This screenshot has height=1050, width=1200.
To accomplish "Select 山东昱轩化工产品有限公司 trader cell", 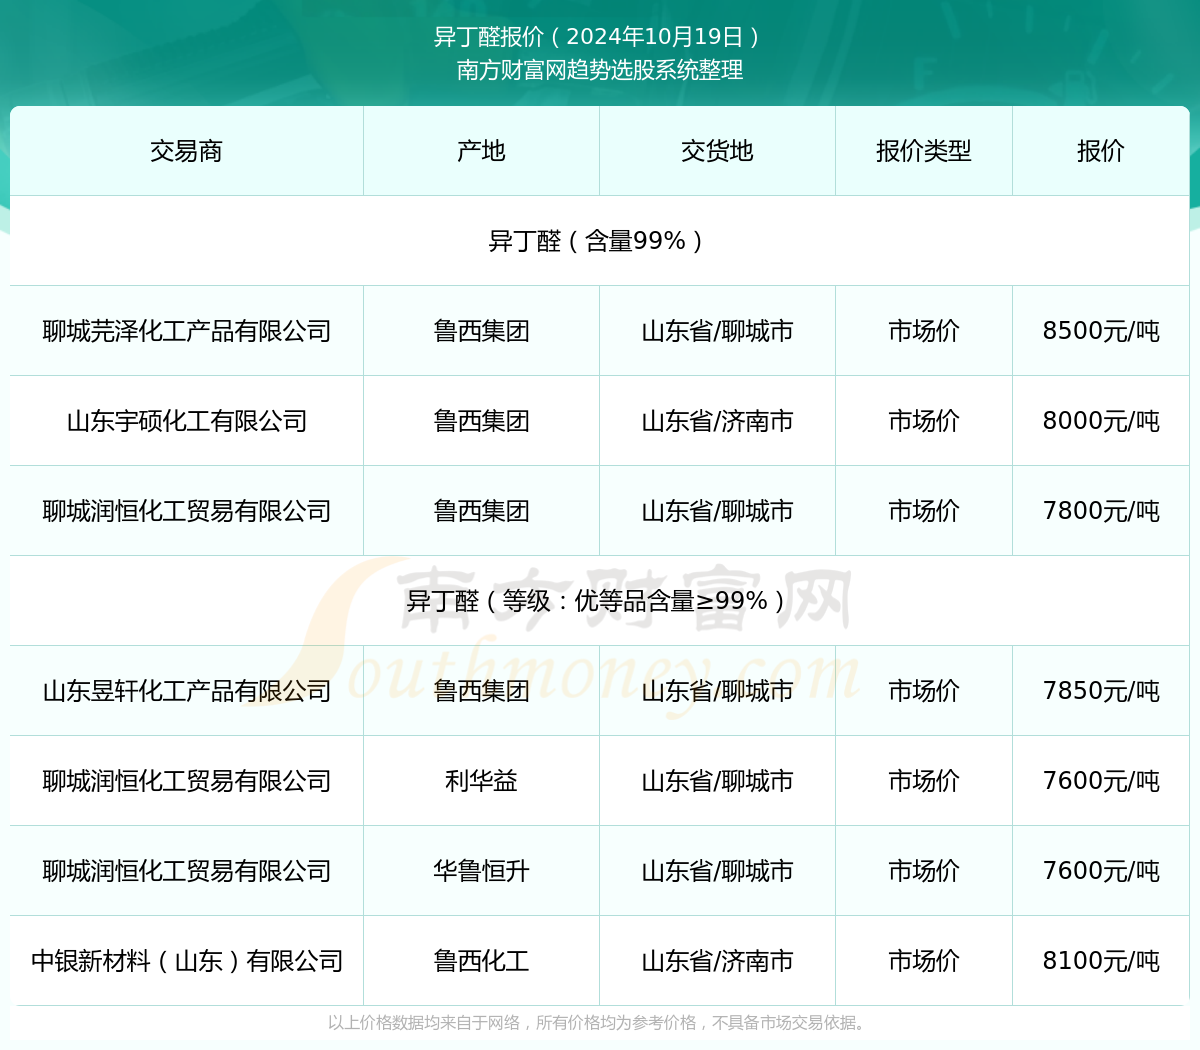I will point(187,691).
